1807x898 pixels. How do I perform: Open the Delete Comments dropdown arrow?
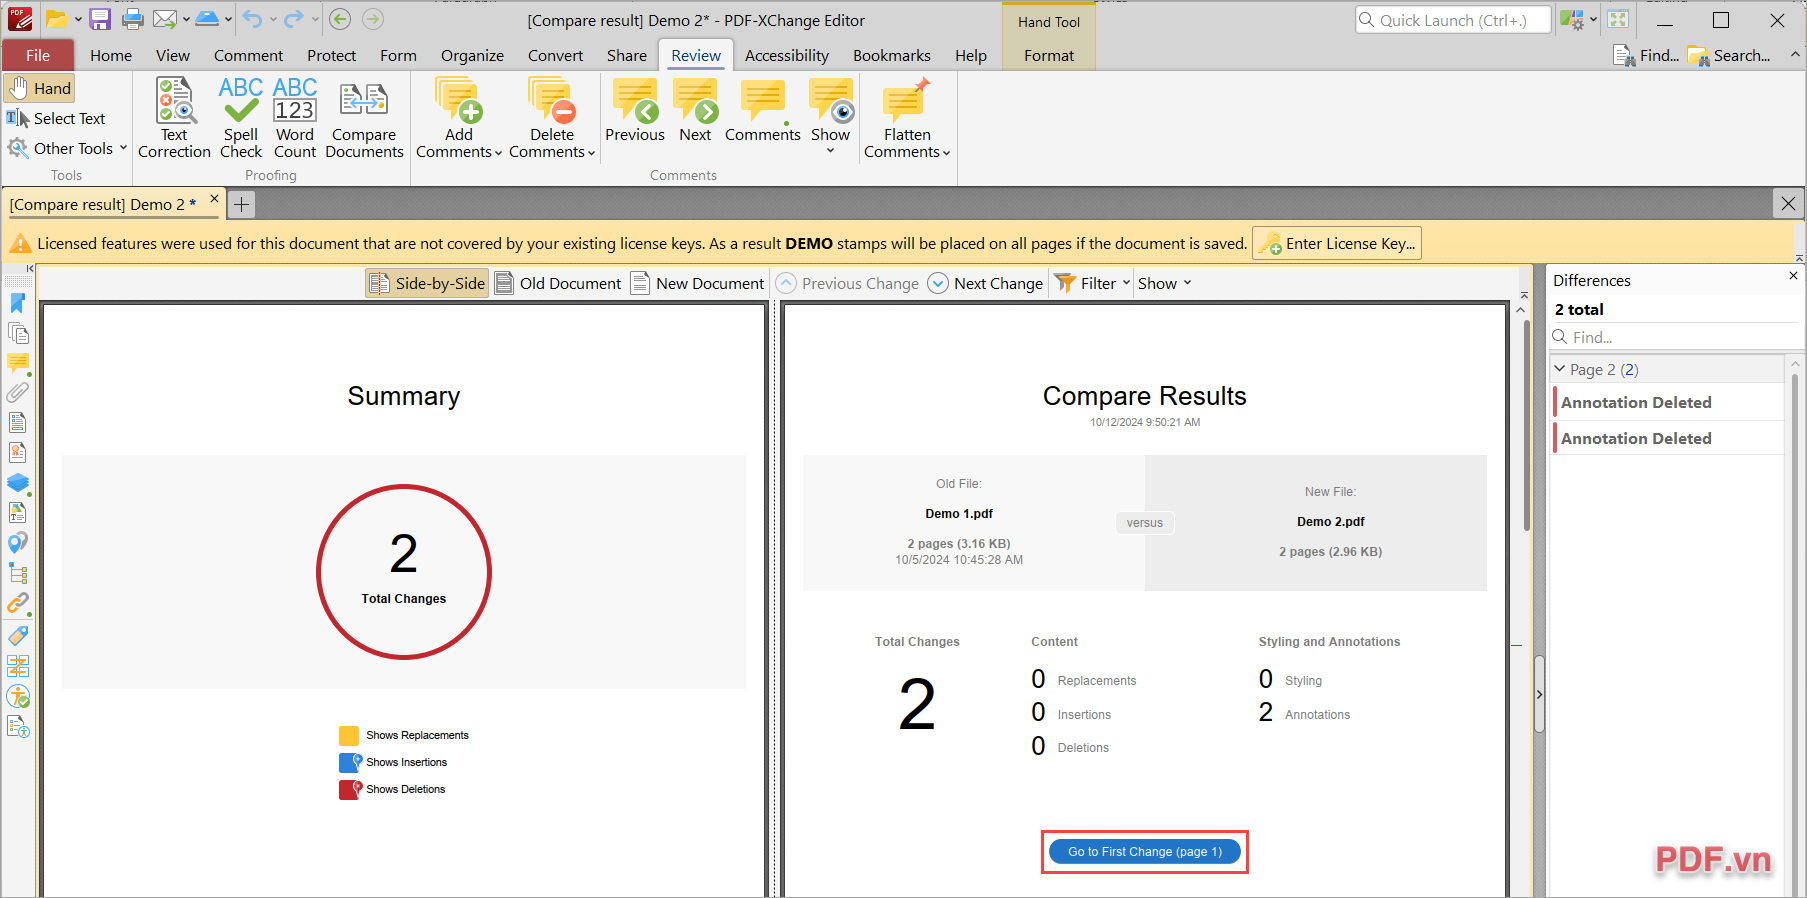(591, 153)
